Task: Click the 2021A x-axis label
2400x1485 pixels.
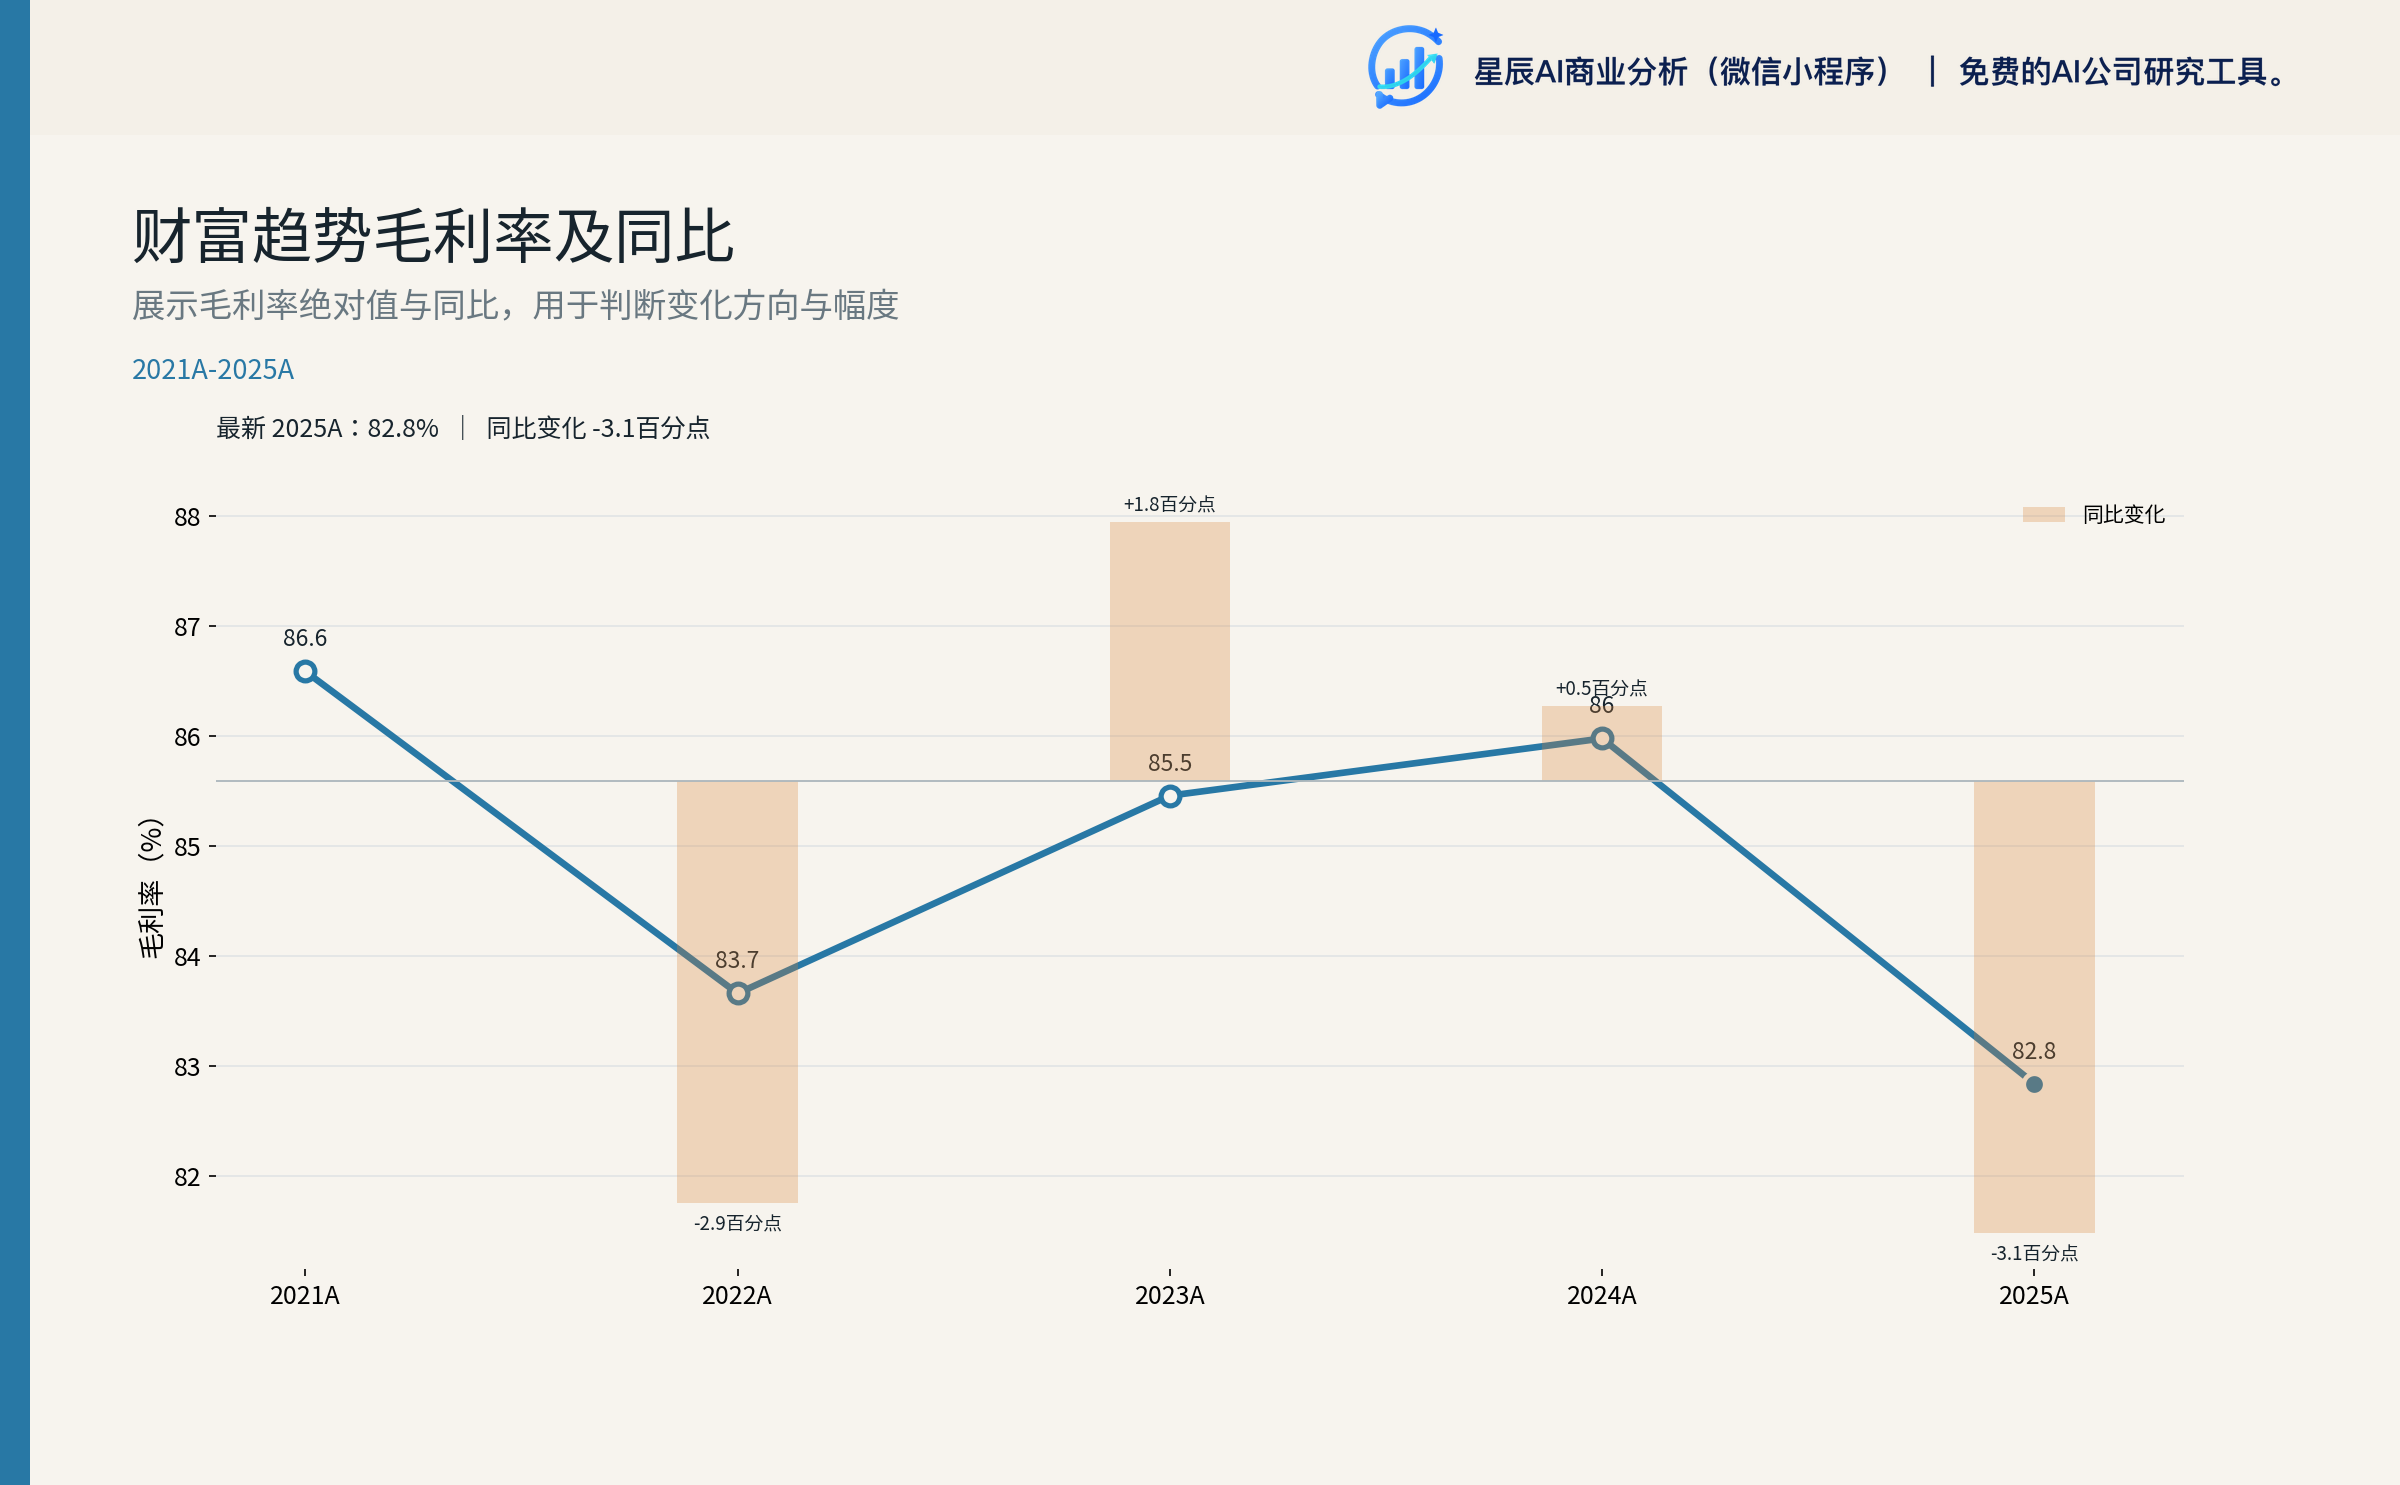Action: click(x=305, y=1295)
